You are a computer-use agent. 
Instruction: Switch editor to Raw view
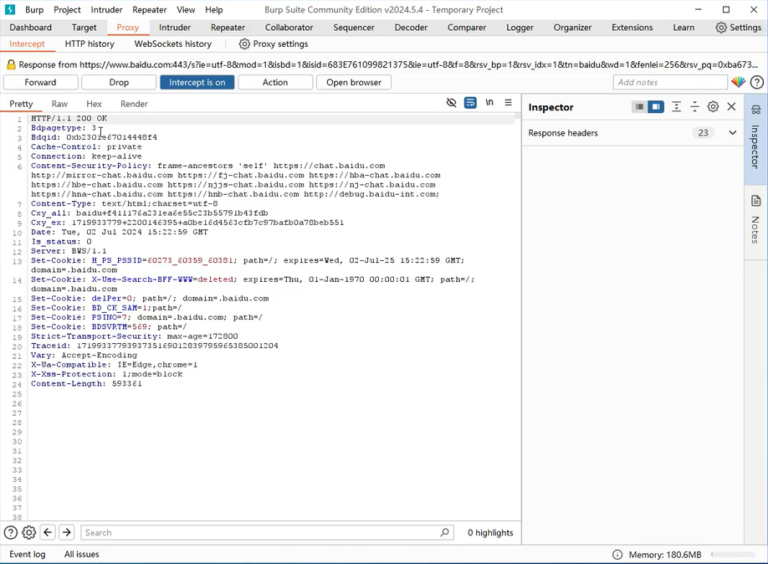(59, 104)
